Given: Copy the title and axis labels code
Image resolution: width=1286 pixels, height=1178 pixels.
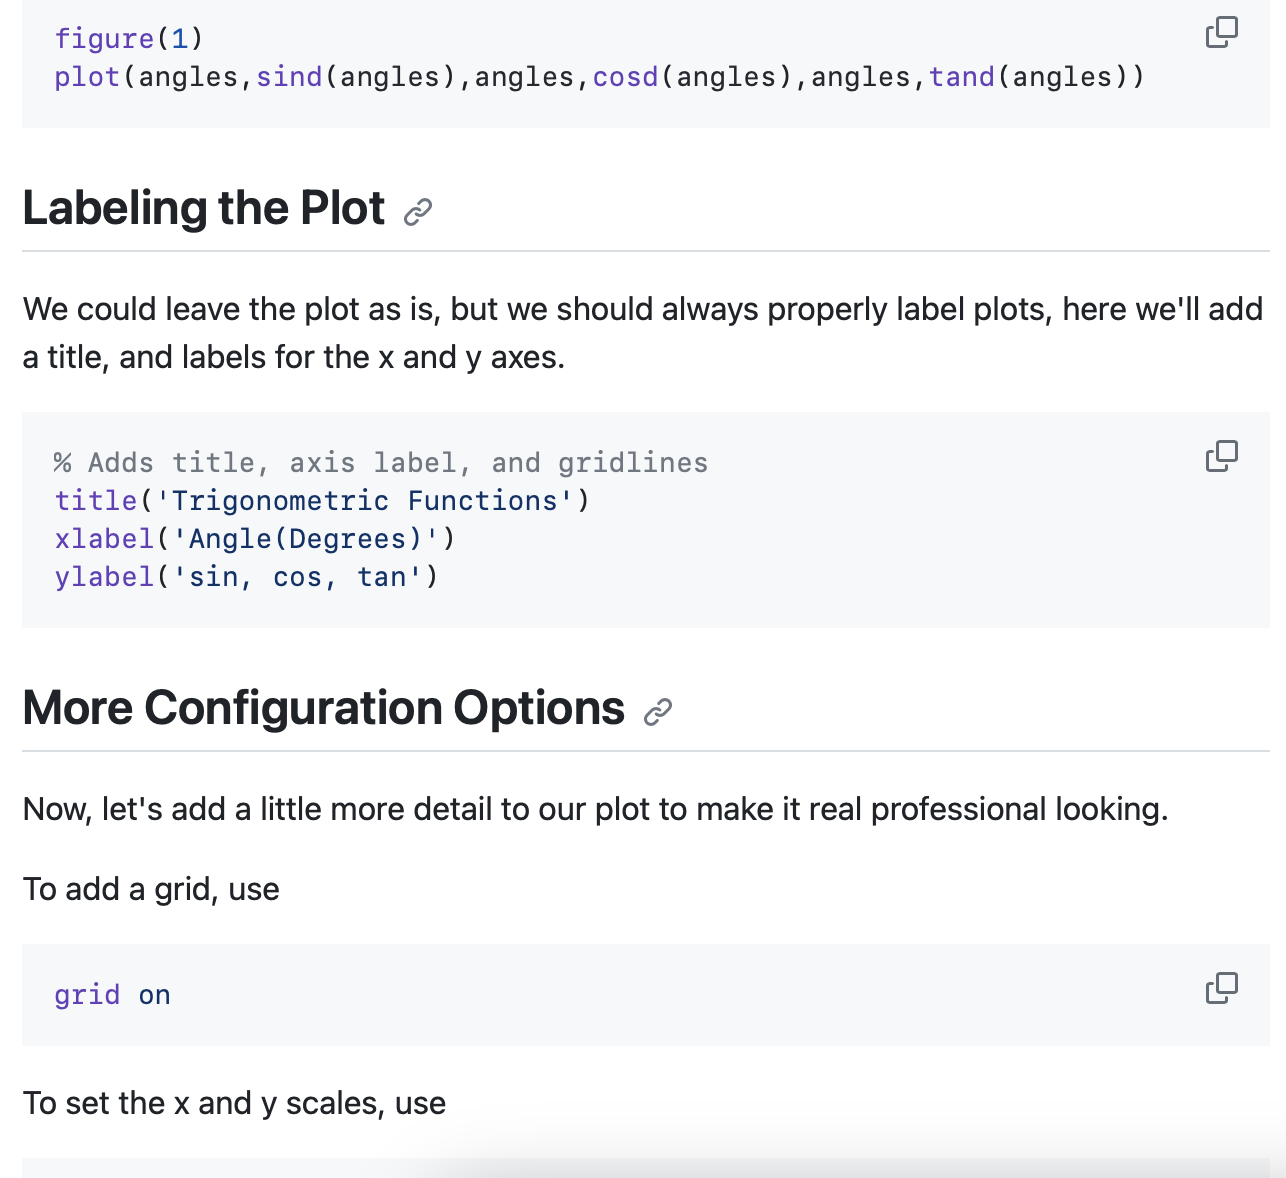Looking at the screenshot, I should tap(1221, 456).
